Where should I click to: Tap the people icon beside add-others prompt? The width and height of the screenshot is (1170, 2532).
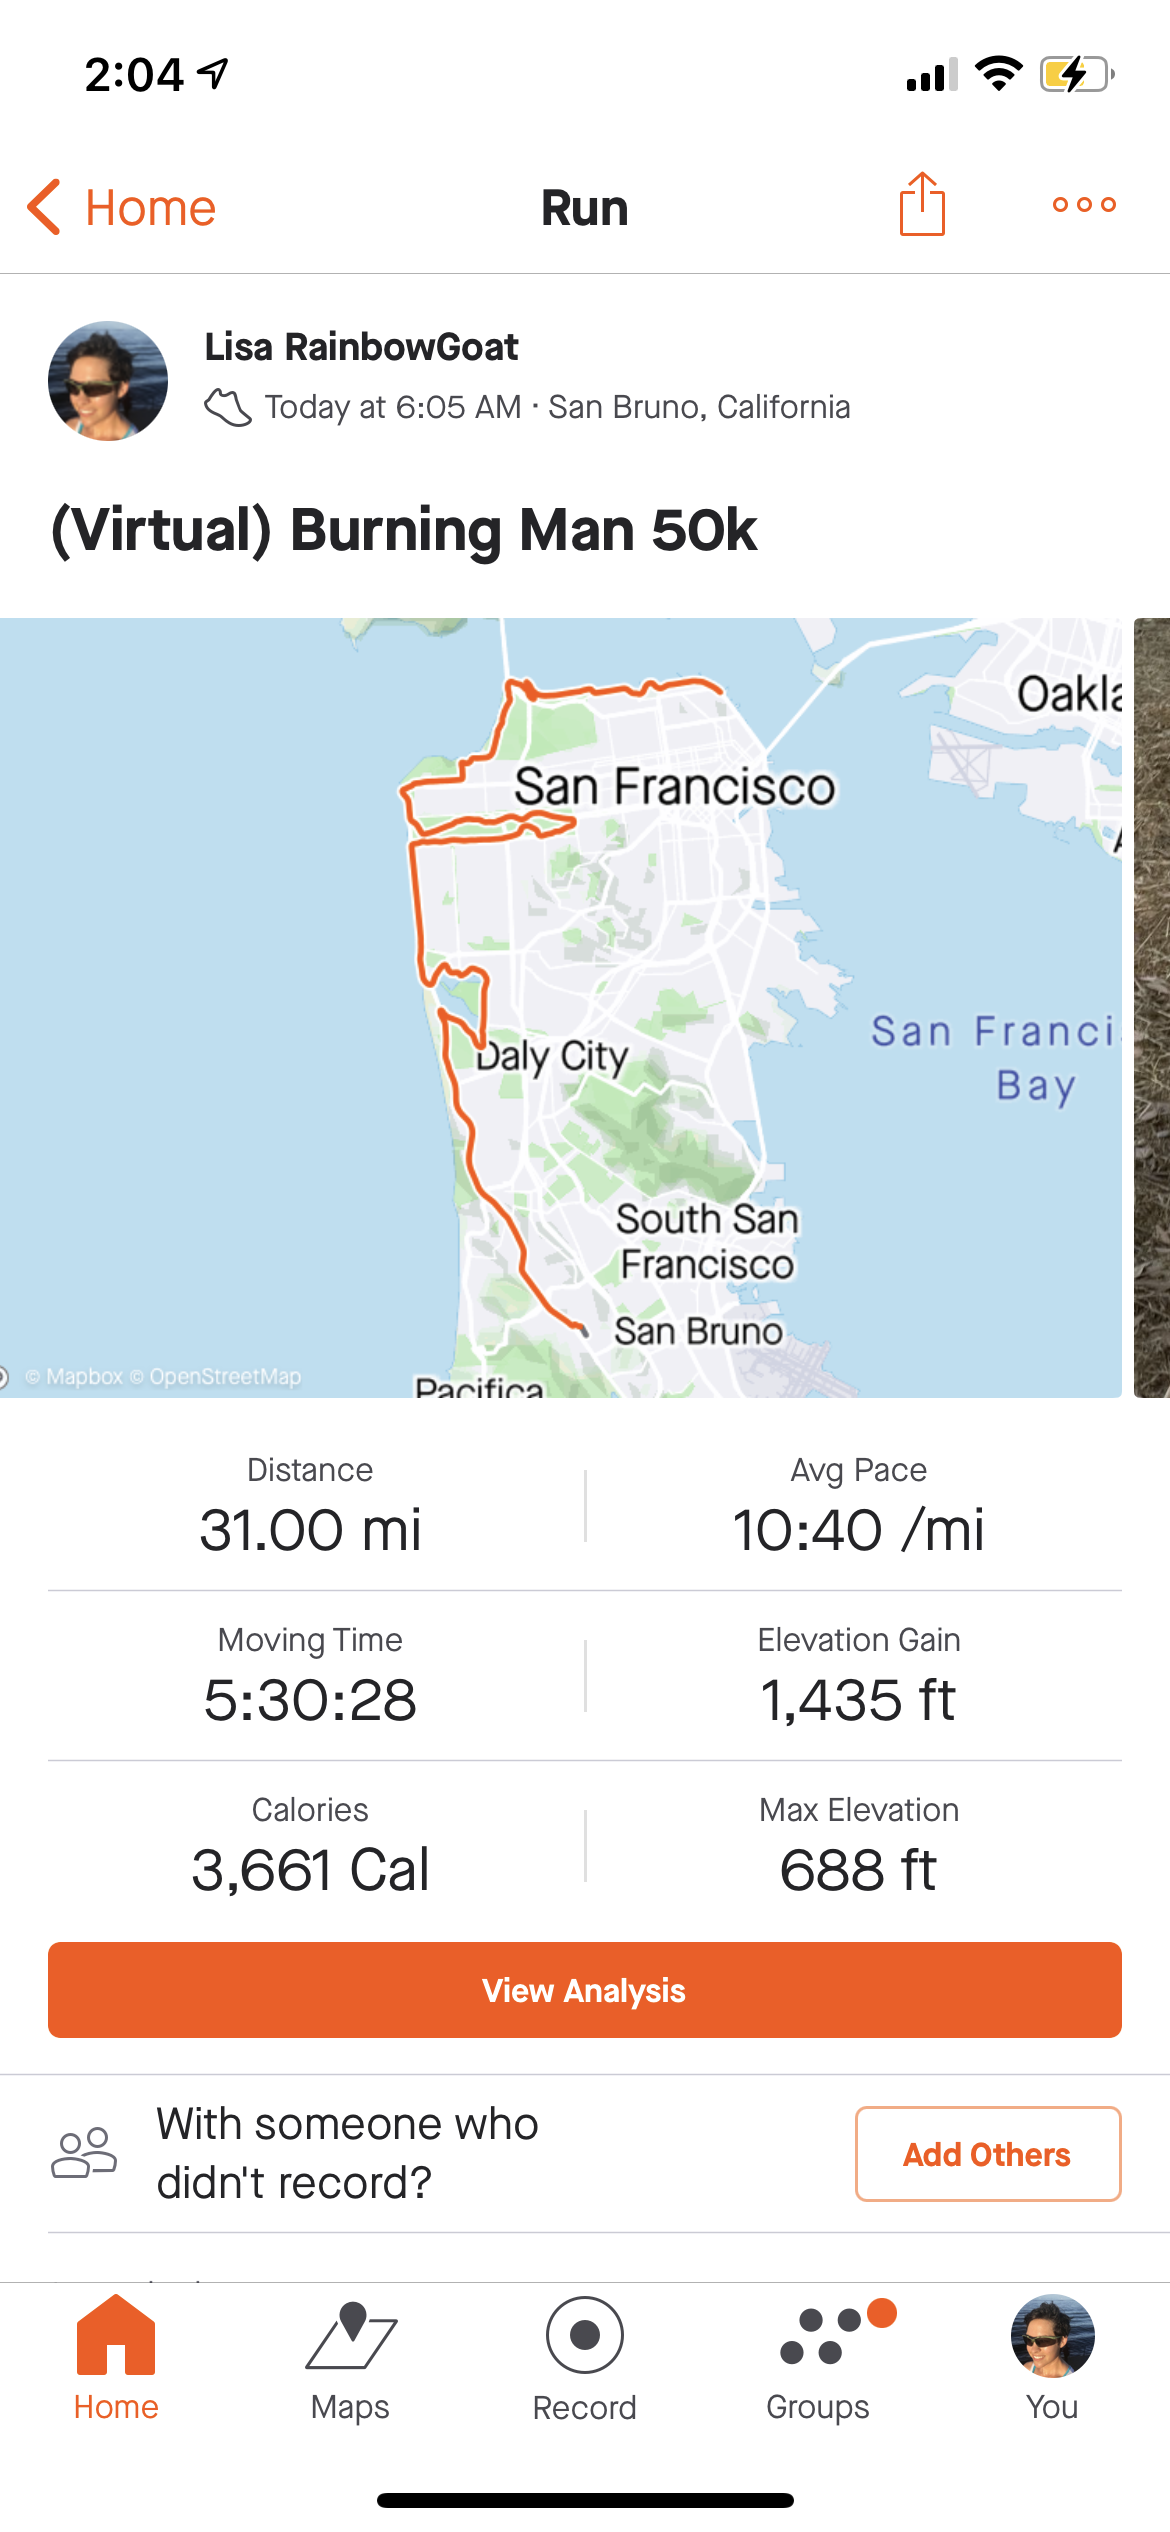[84, 2152]
